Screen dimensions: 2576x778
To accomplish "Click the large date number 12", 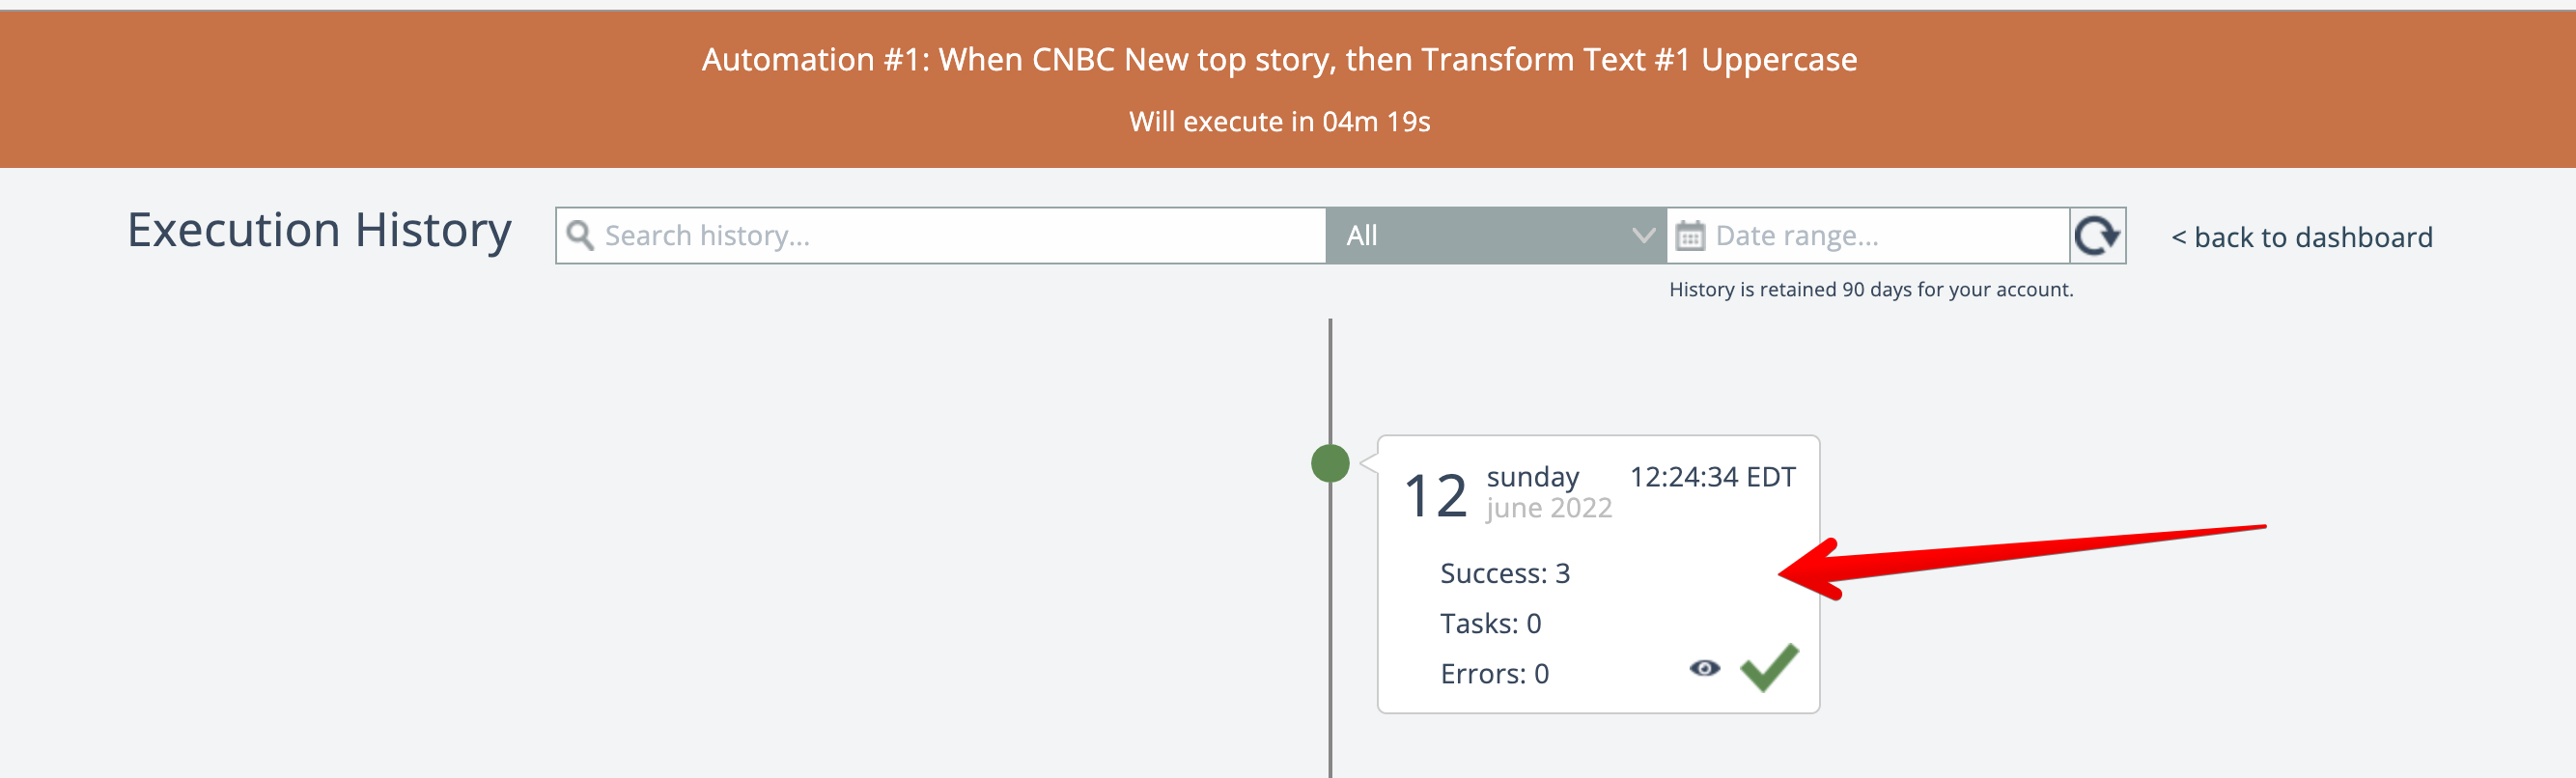I will pyautogui.click(x=1435, y=496).
